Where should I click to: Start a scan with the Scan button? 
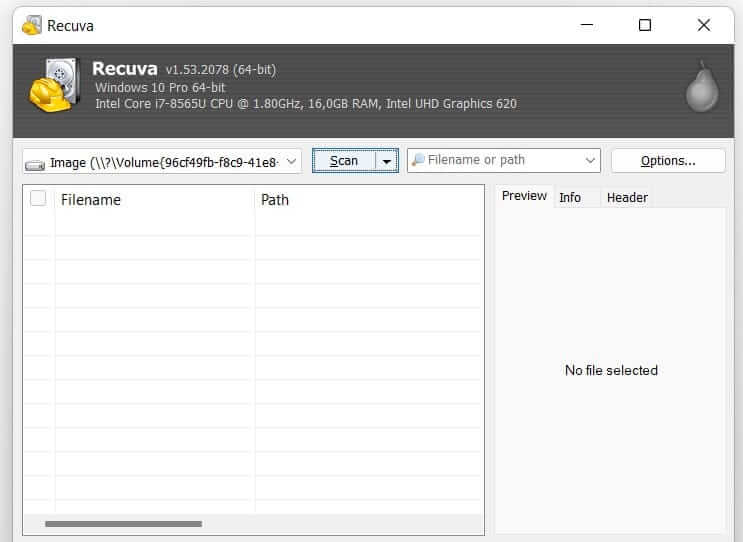[x=344, y=161]
